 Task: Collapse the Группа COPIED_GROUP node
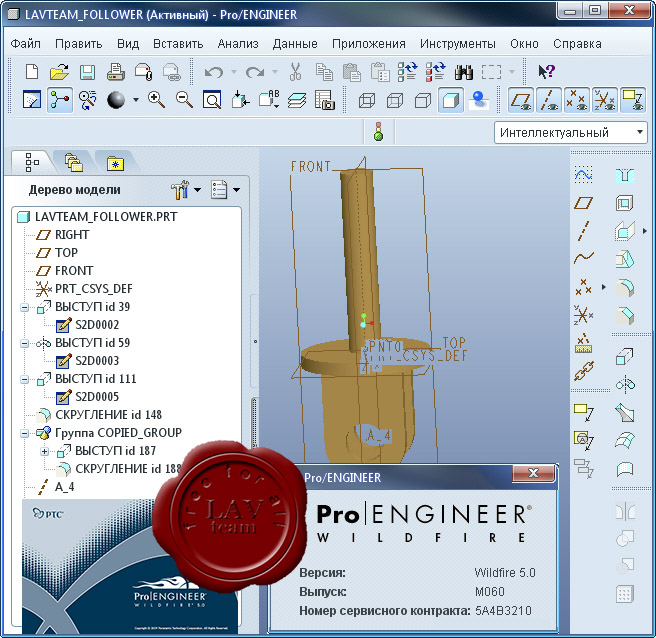coord(25,433)
